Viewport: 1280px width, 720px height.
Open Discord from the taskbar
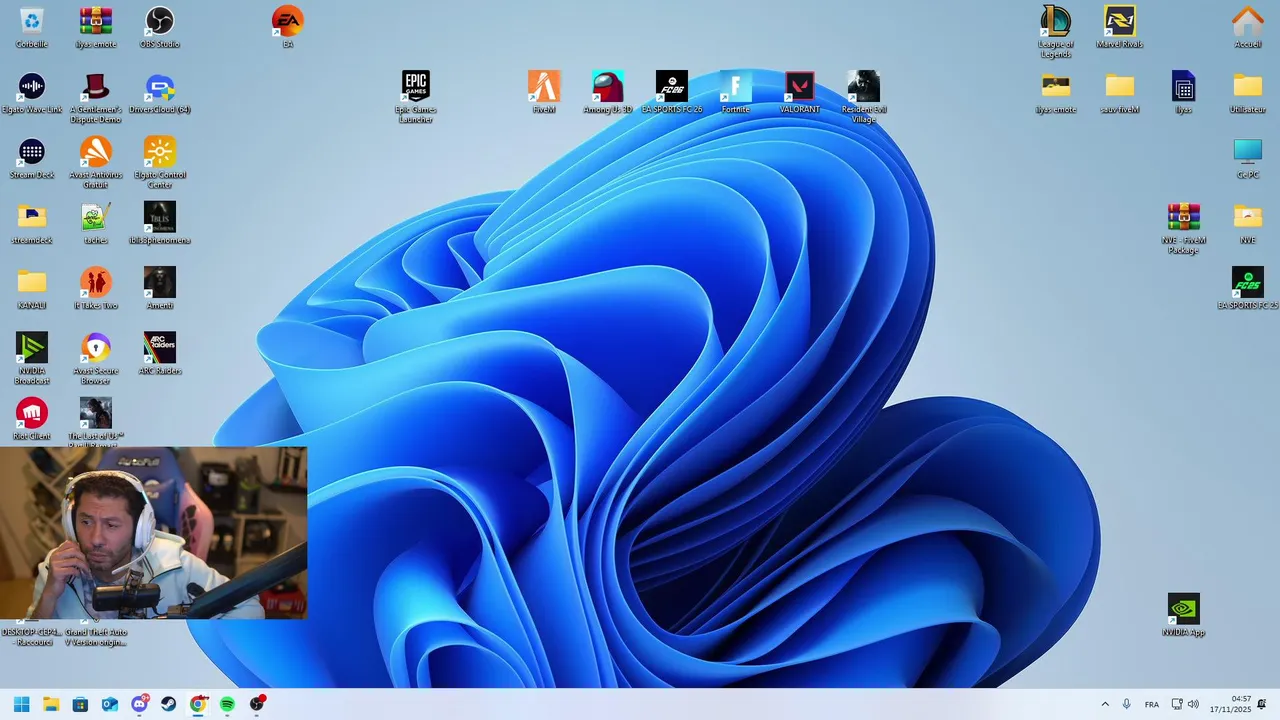tap(139, 704)
